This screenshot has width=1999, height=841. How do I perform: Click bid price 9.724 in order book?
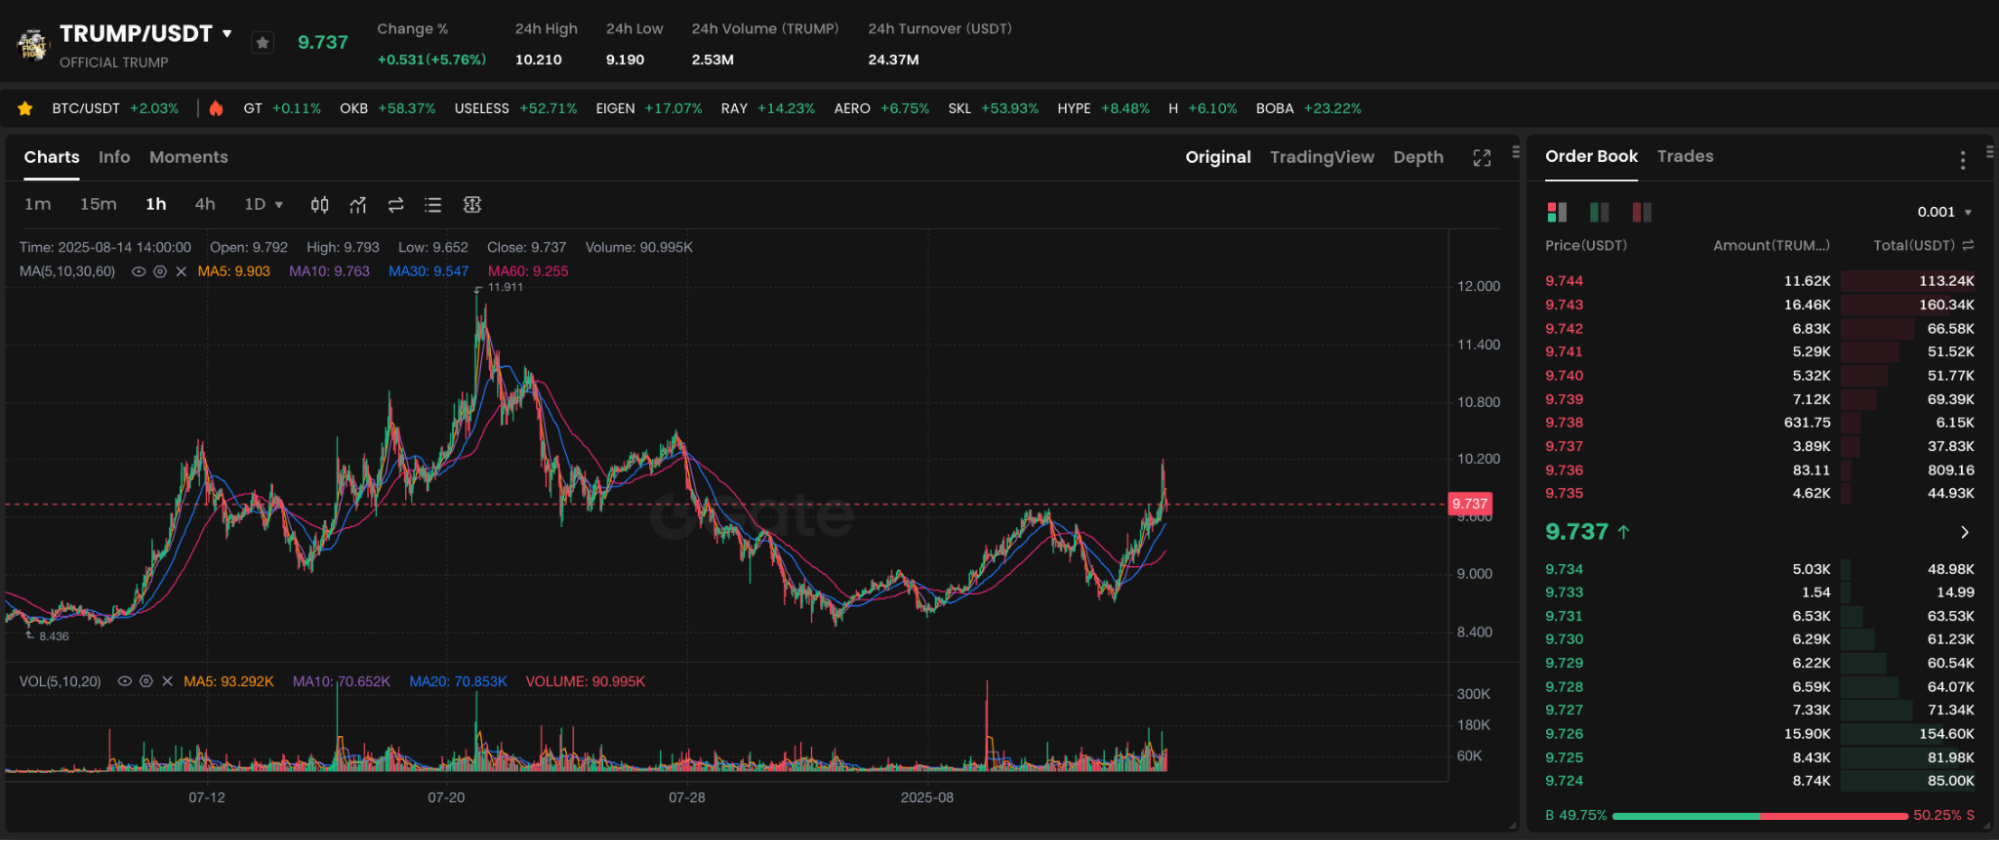click(x=1564, y=781)
